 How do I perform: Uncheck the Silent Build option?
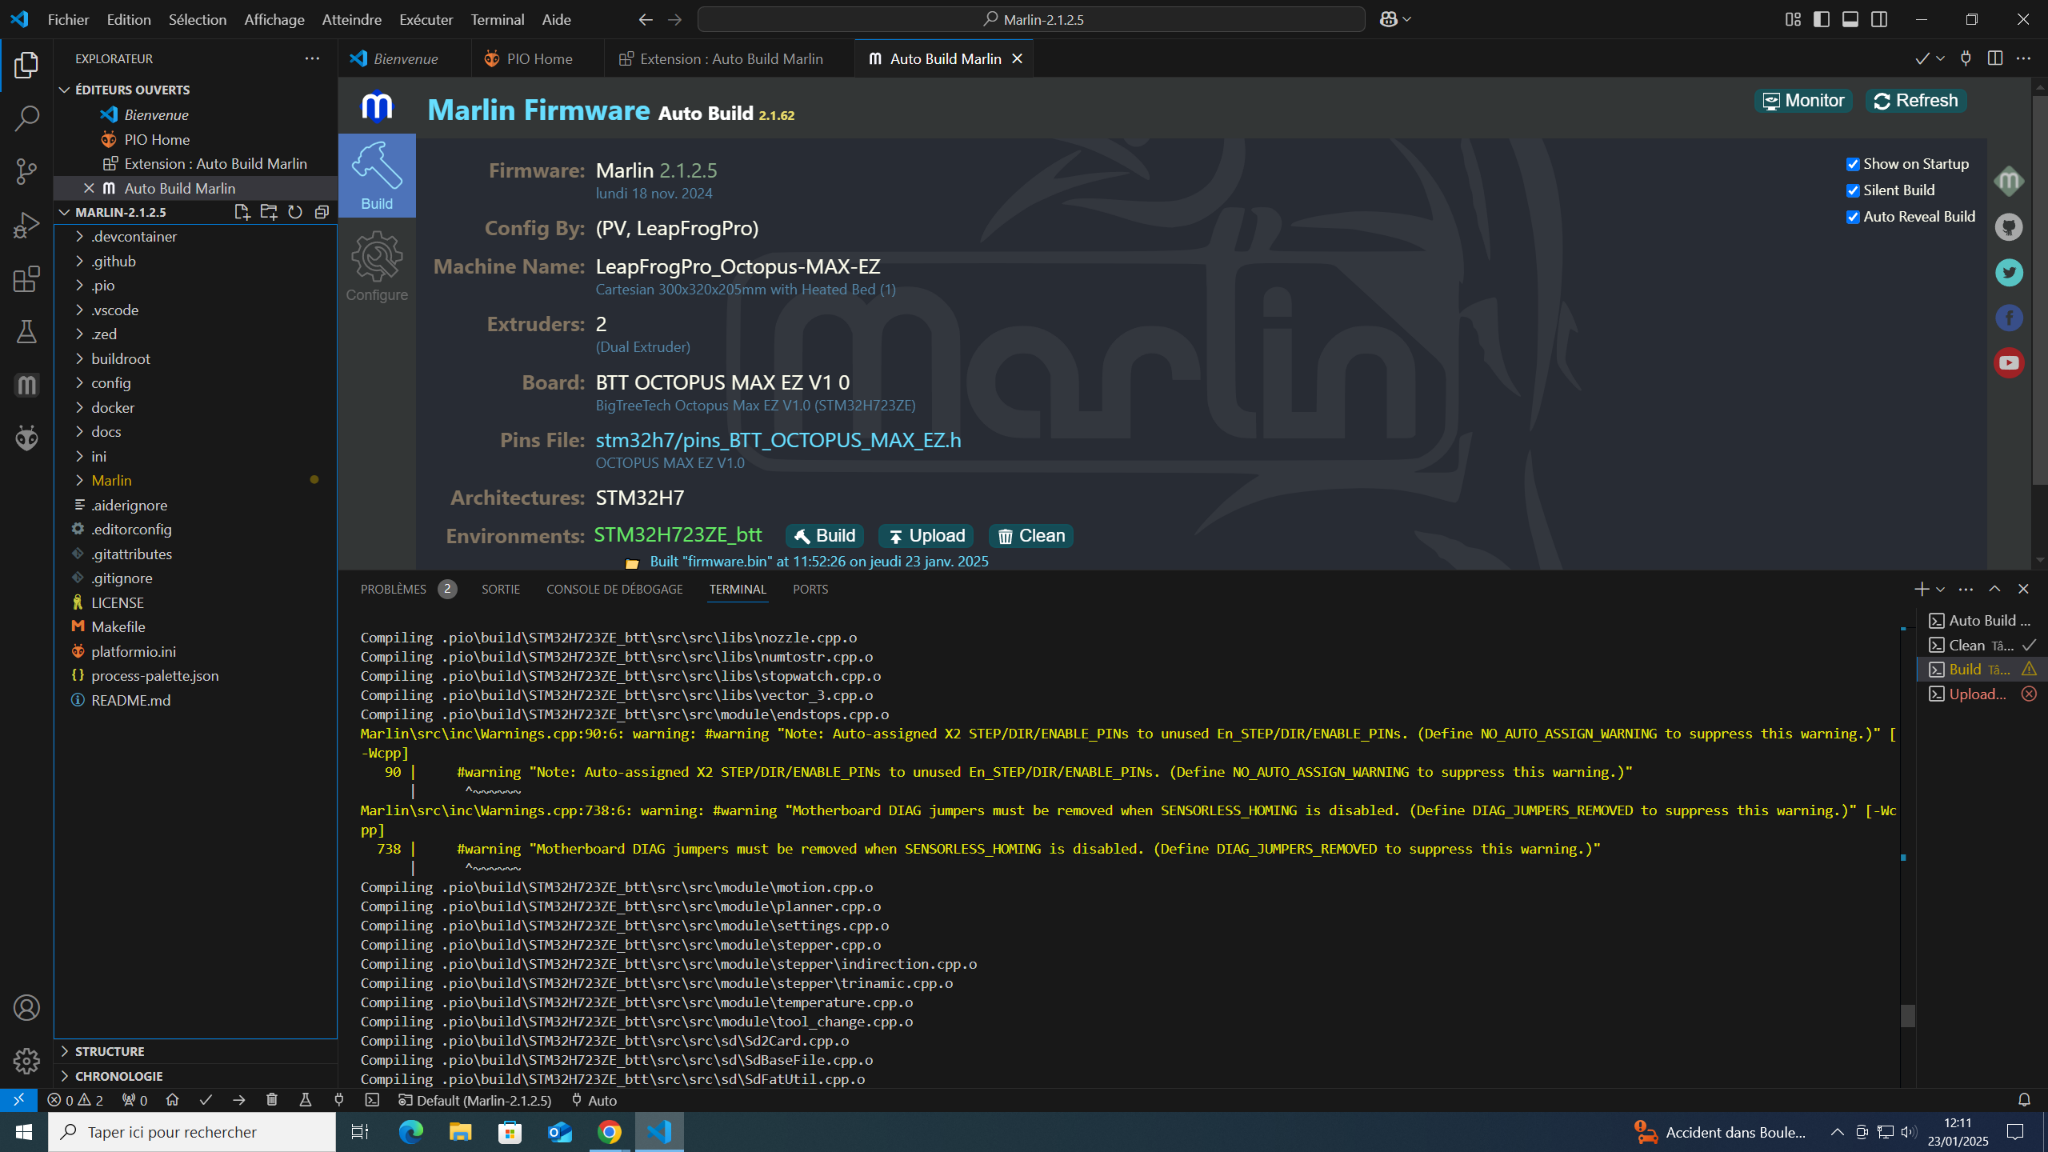pyautogui.click(x=1852, y=190)
